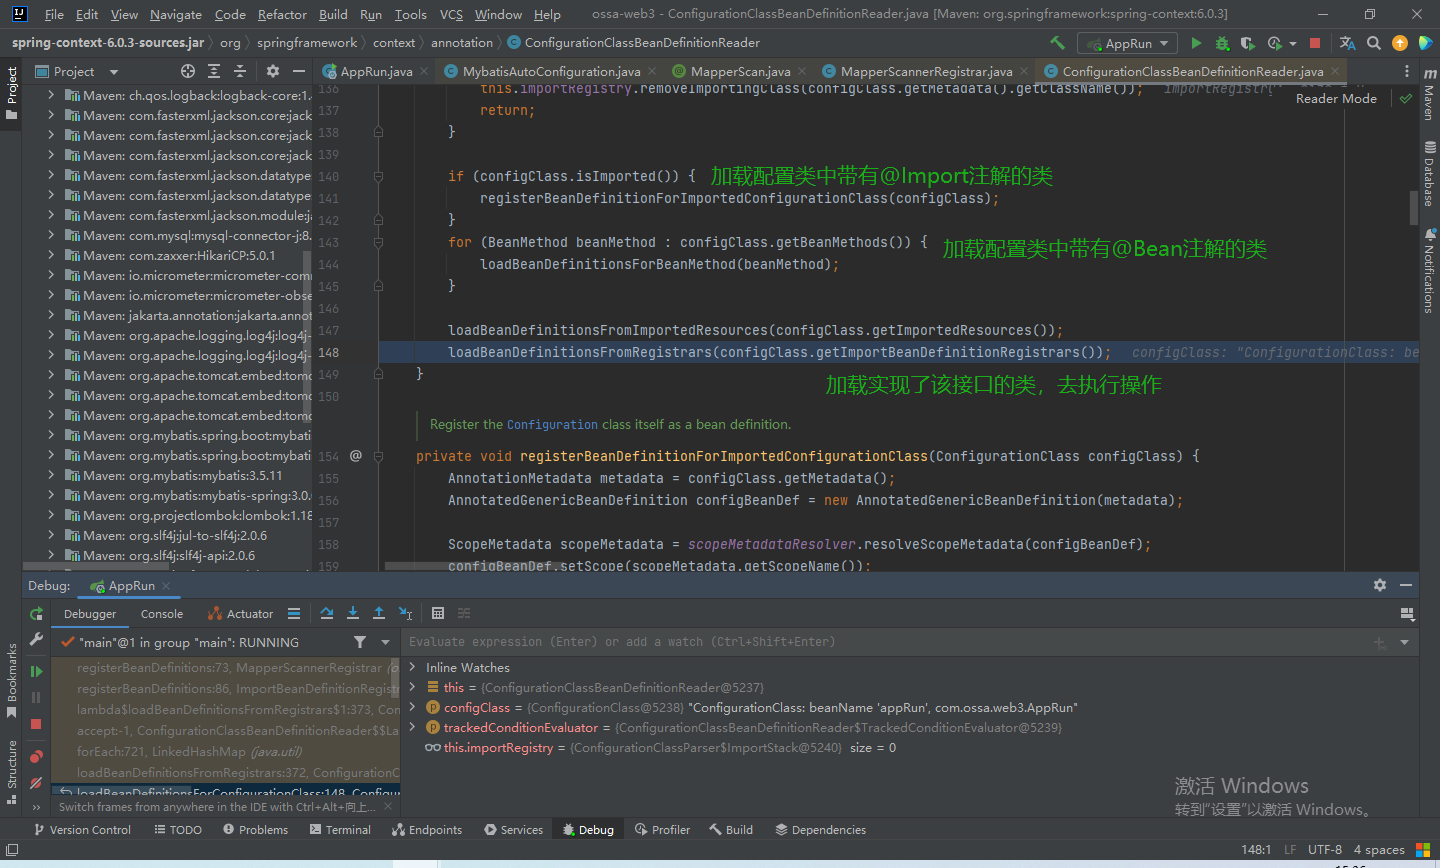Select opened file in Project panel
The image size is (1440, 868).
(188, 71)
